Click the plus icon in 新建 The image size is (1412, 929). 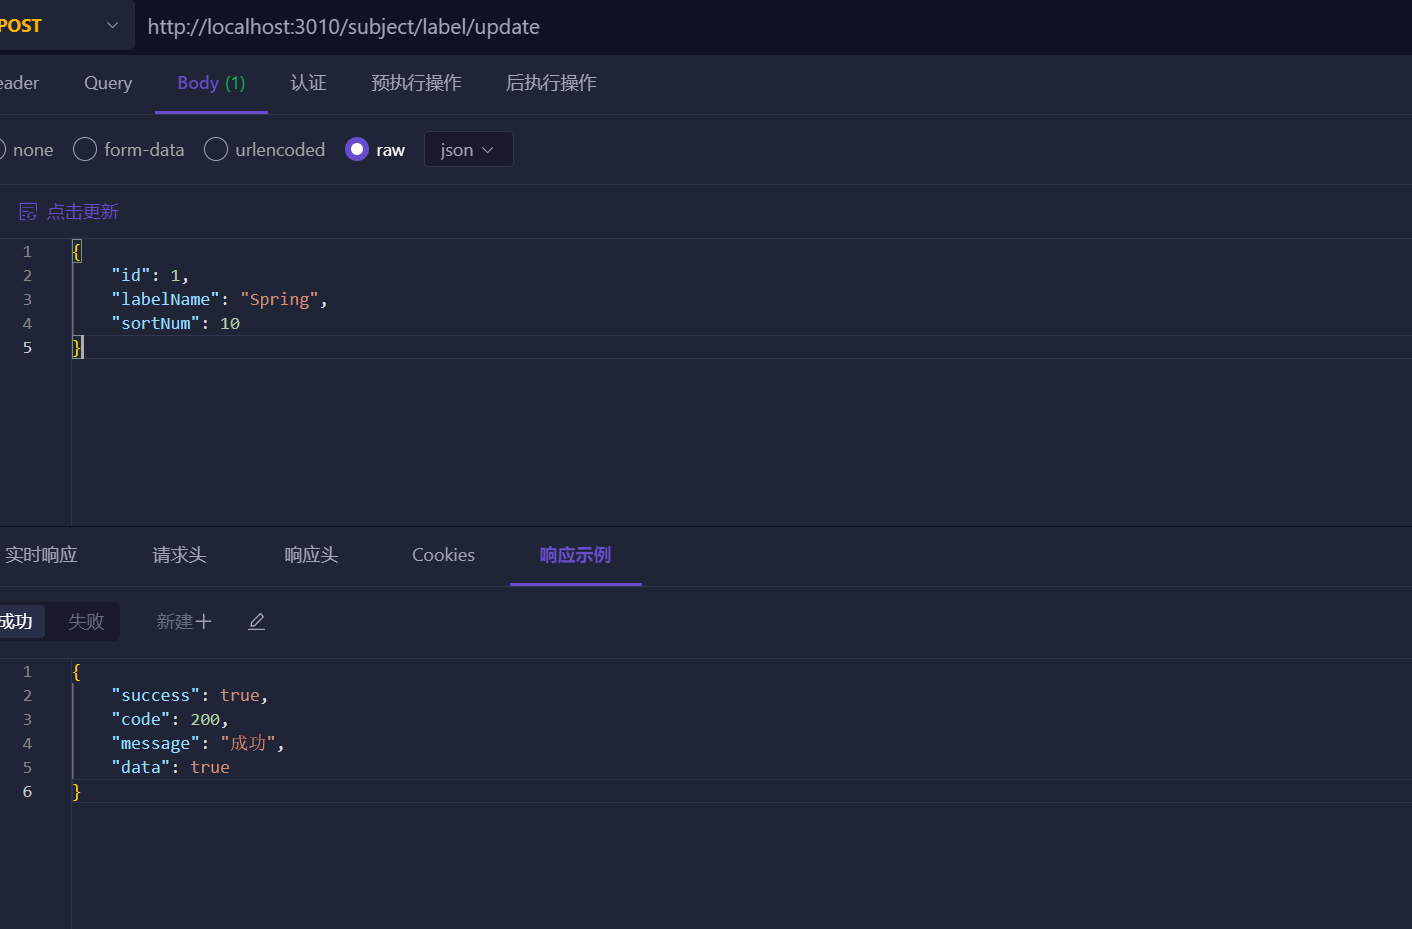[204, 622]
